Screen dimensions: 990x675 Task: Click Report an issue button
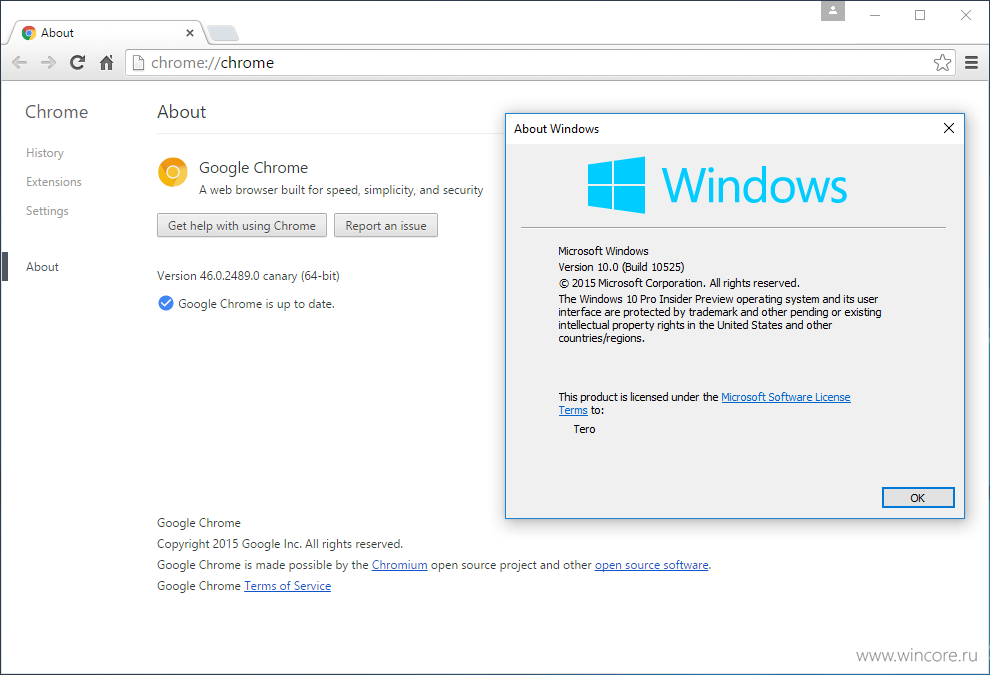[386, 225]
